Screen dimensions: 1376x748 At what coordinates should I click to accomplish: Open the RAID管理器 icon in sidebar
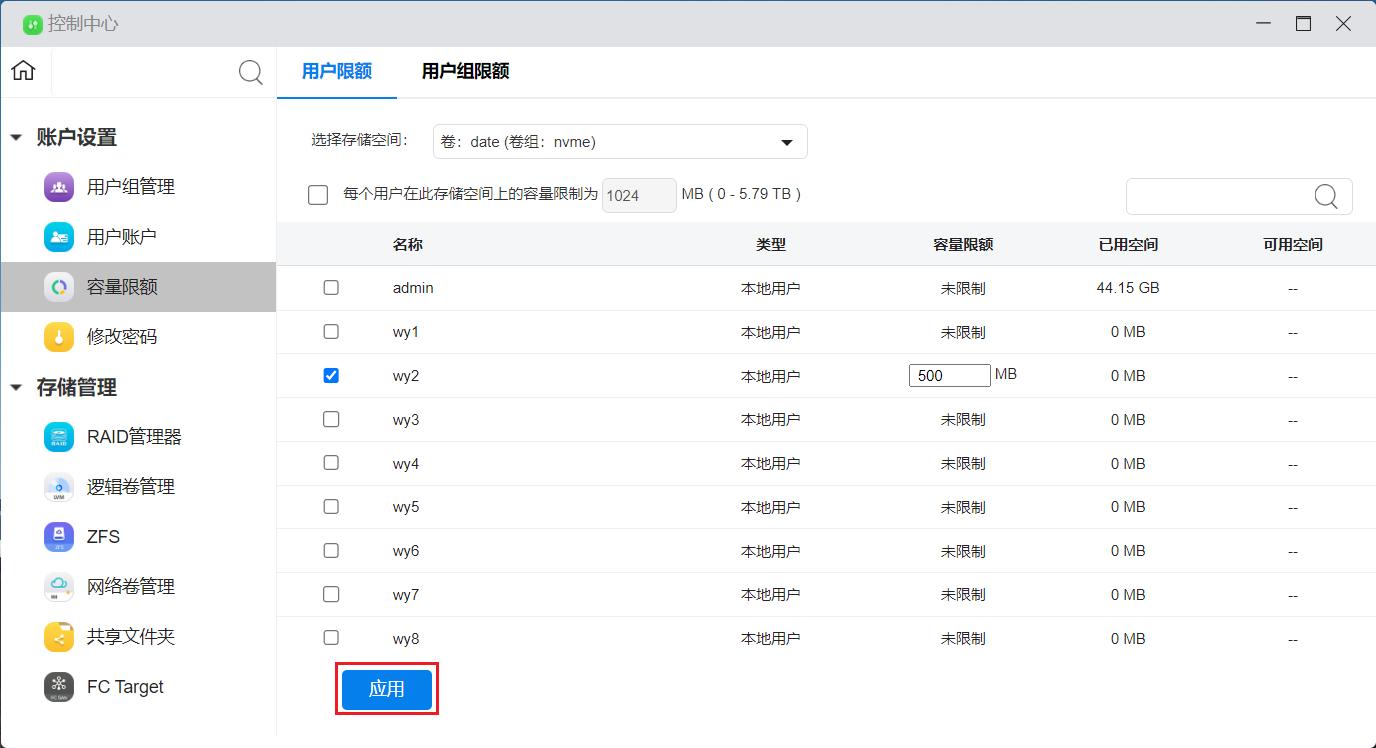(x=58, y=436)
